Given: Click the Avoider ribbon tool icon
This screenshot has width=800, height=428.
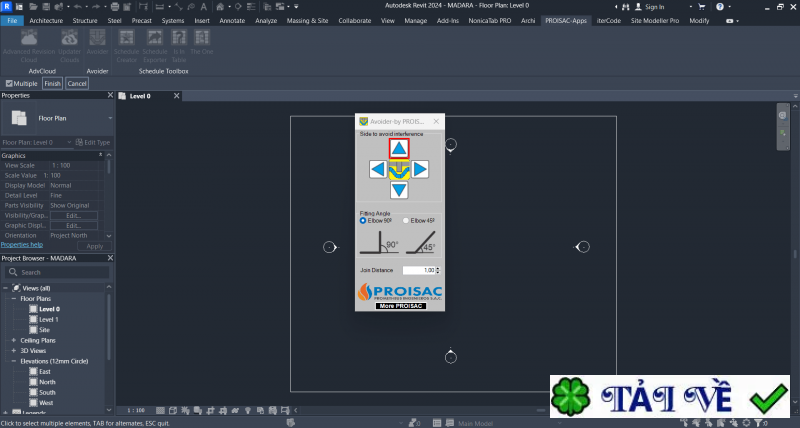Looking at the screenshot, I should 98,41.
